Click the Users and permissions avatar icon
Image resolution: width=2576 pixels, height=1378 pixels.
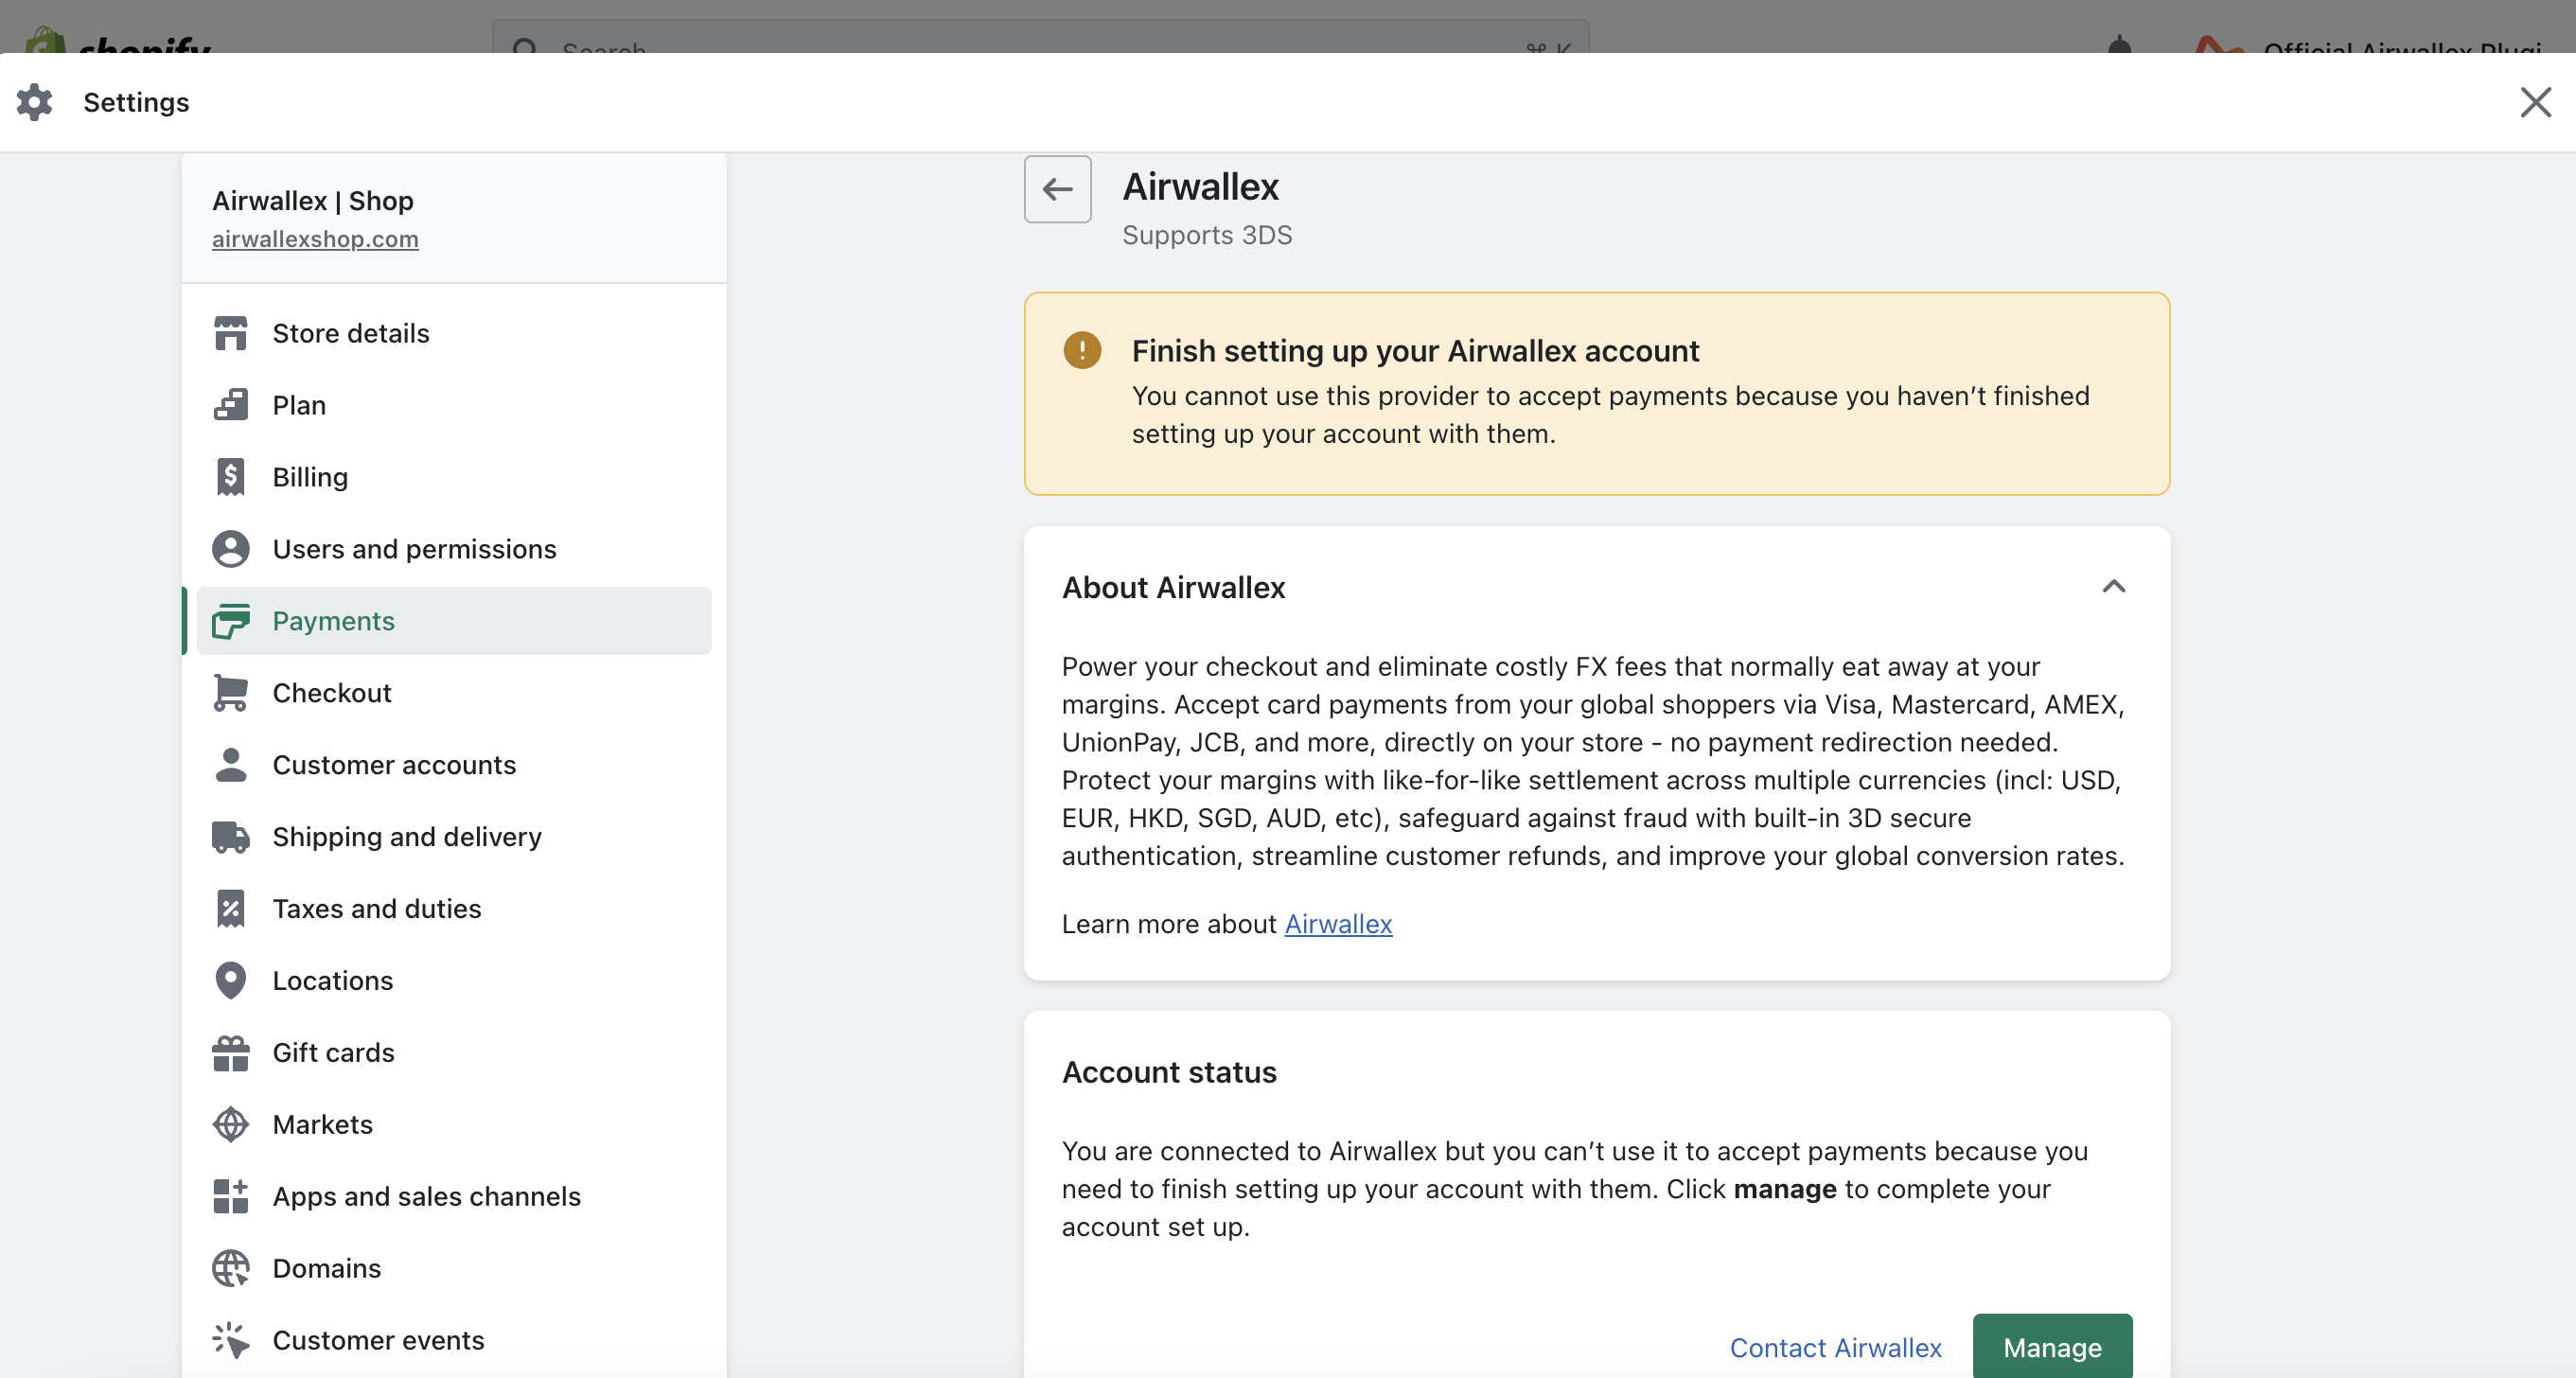[230, 549]
